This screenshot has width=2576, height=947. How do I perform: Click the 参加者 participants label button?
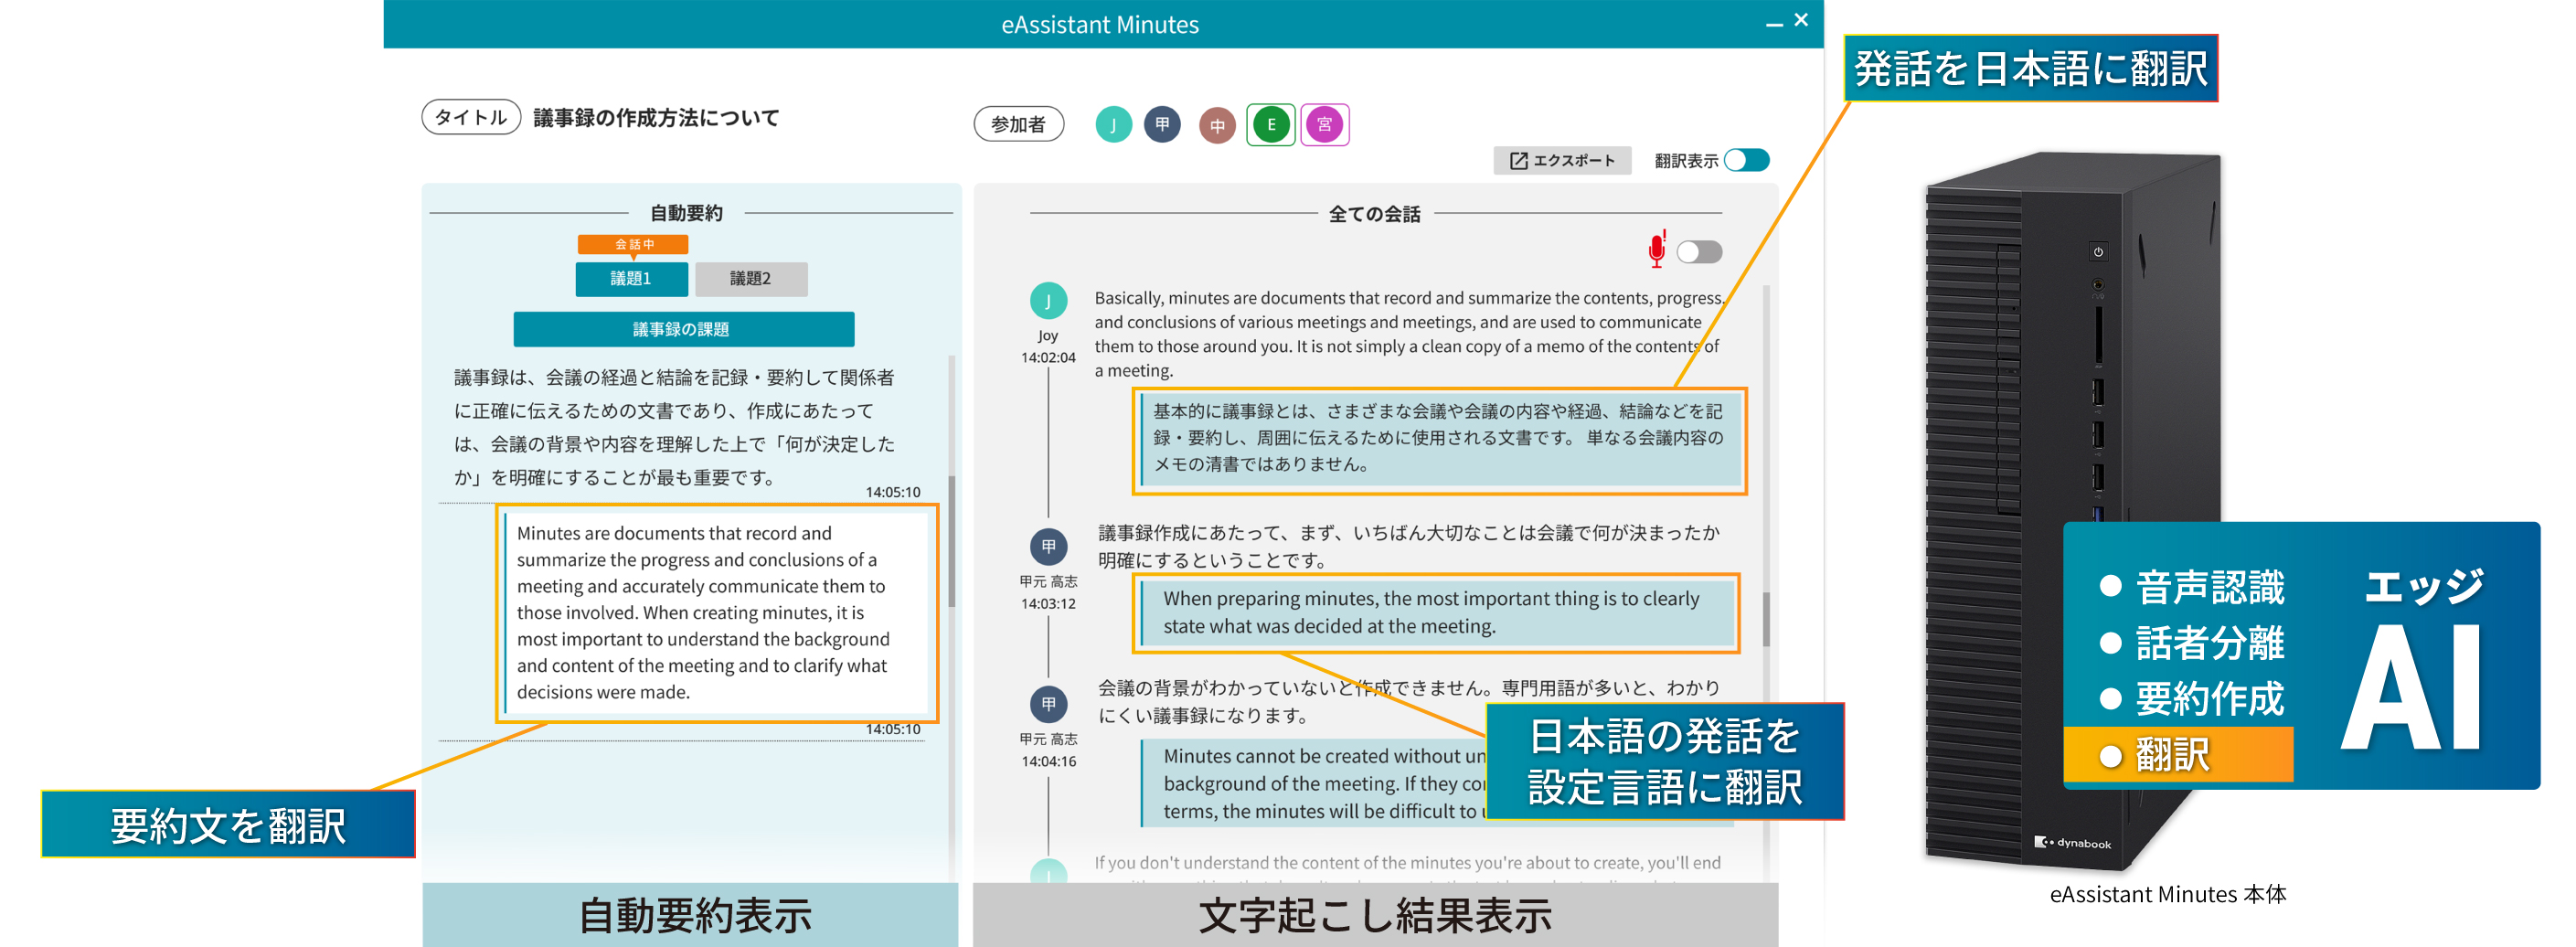pyautogui.click(x=1018, y=125)
